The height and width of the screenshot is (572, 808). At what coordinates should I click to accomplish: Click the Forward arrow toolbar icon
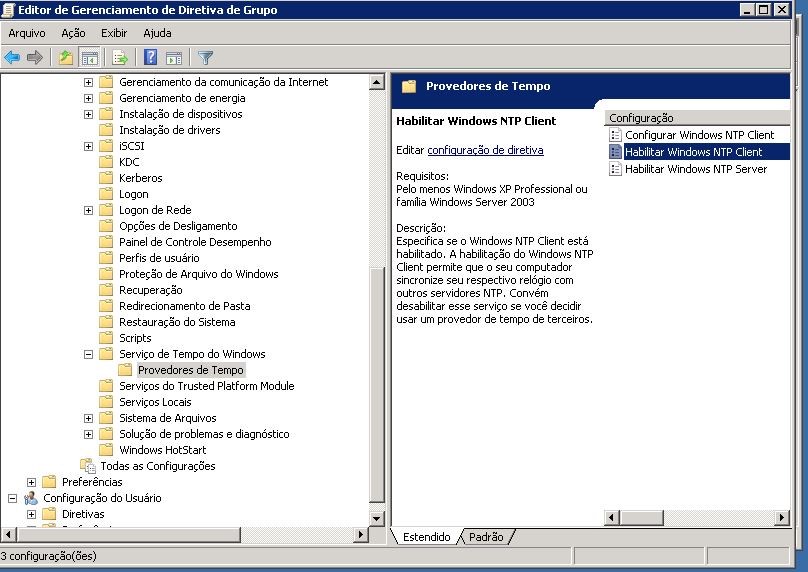click(35, 57)
